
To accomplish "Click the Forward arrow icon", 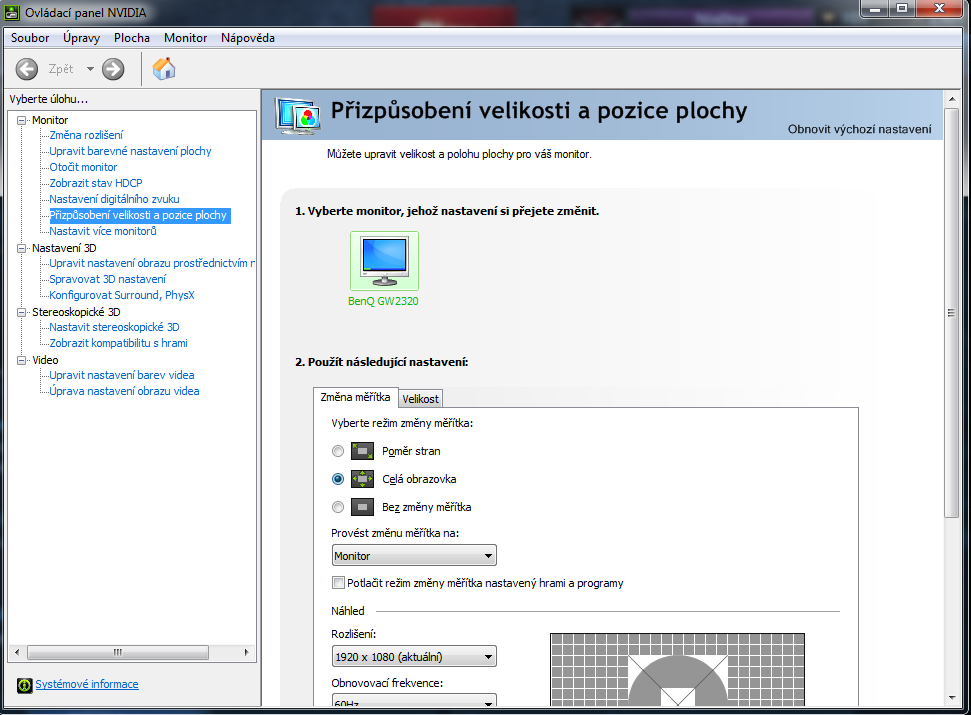I will [113, 69].
